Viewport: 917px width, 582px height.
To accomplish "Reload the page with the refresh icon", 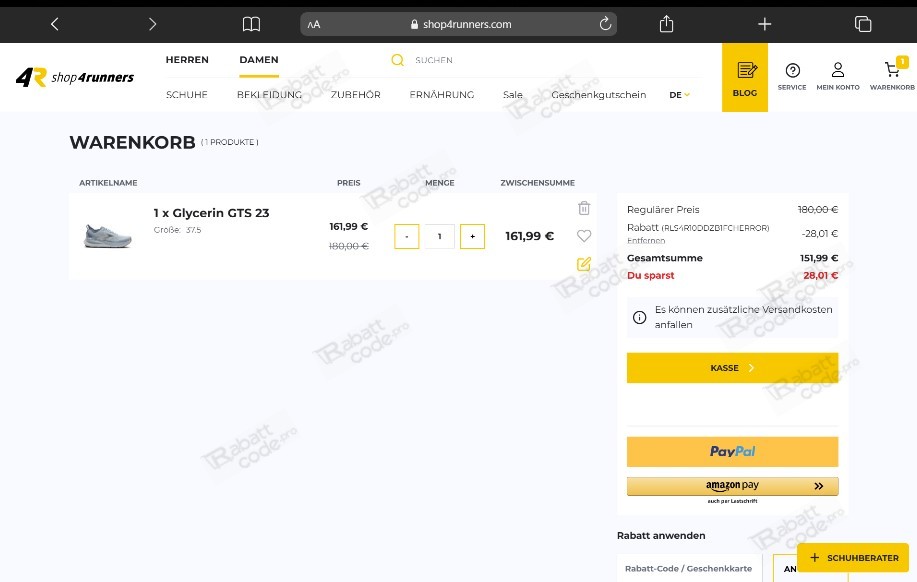I will [x=605, y=24].
